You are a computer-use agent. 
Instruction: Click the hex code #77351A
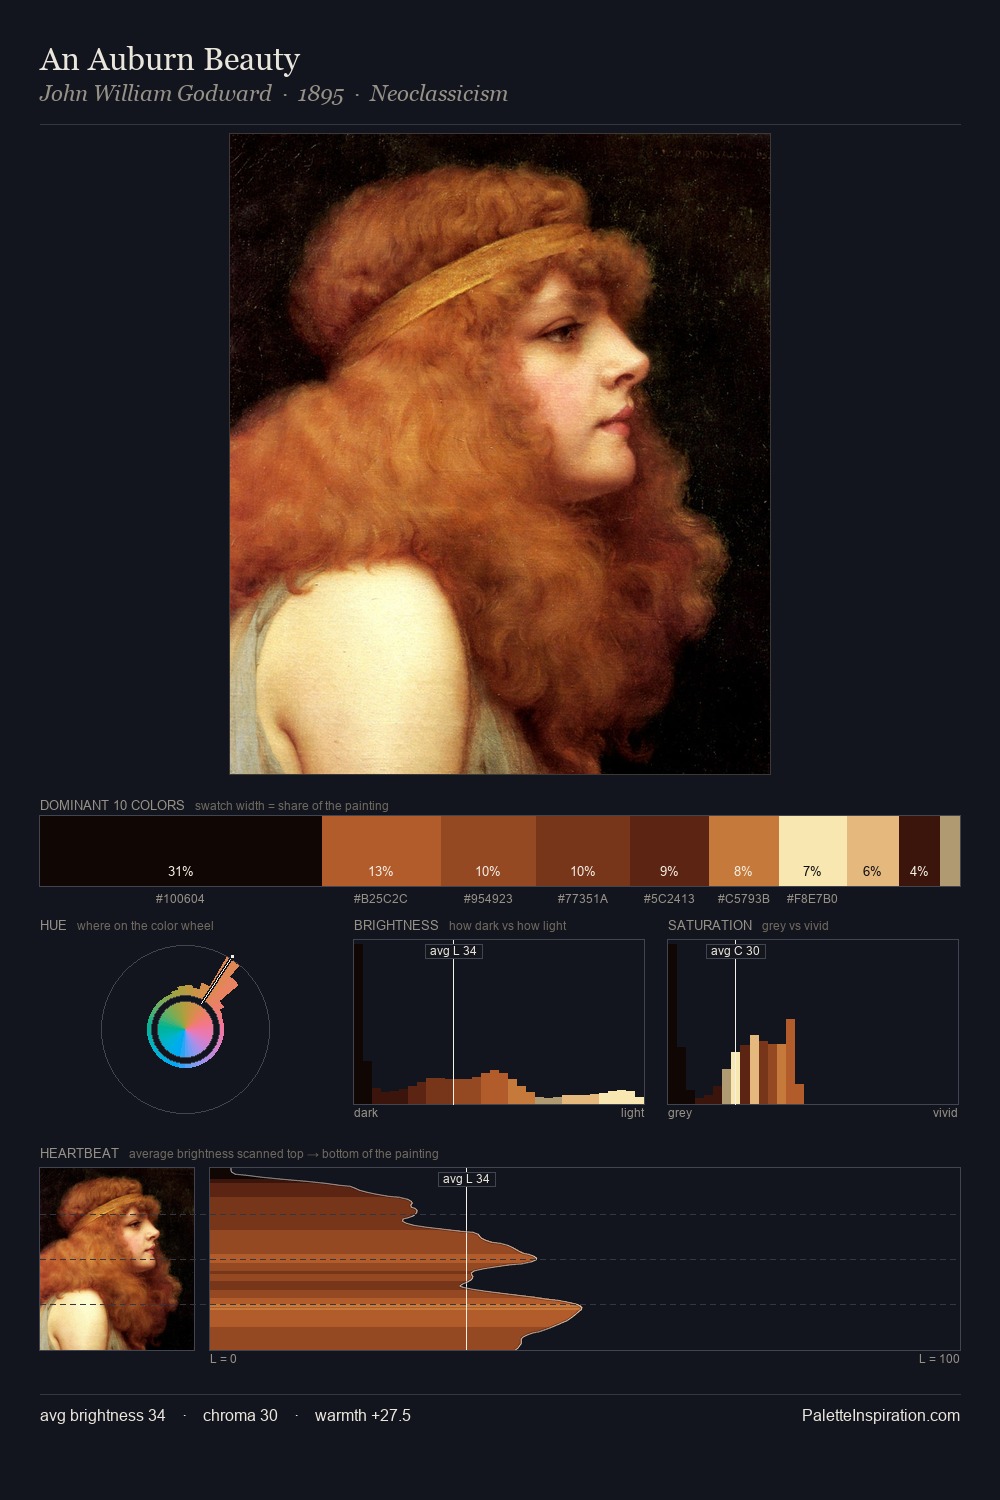(583, 899)
